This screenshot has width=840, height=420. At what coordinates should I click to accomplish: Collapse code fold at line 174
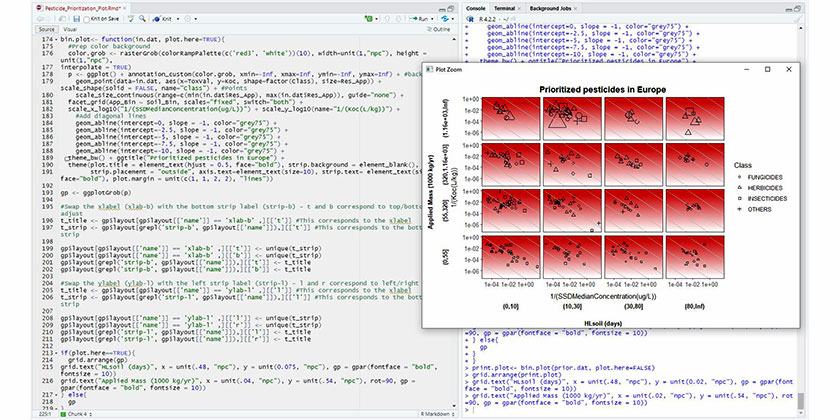[57, 40]
